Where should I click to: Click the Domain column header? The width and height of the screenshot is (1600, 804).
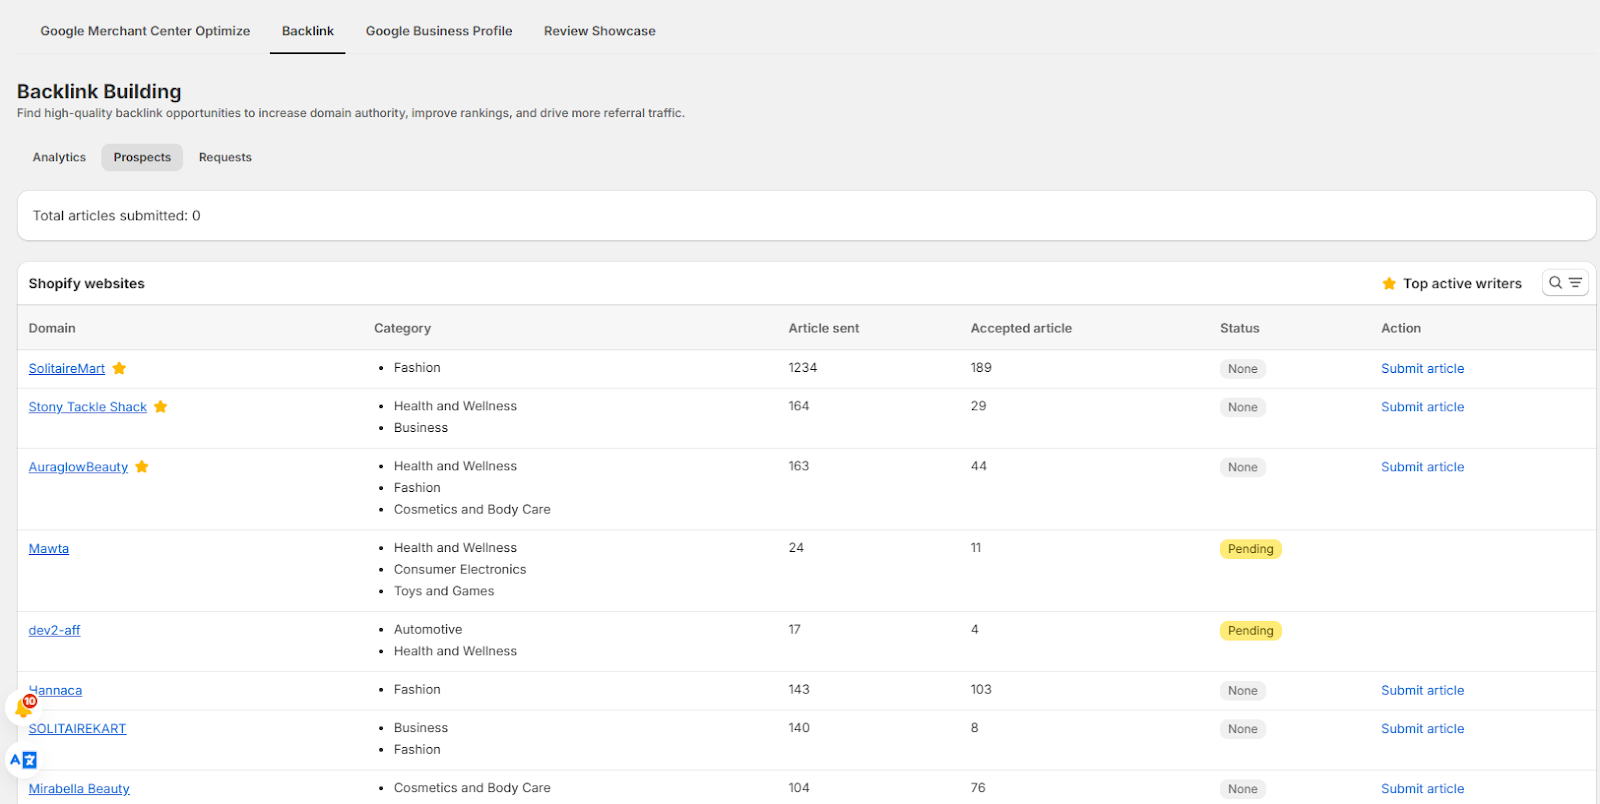tap(52, 328)
